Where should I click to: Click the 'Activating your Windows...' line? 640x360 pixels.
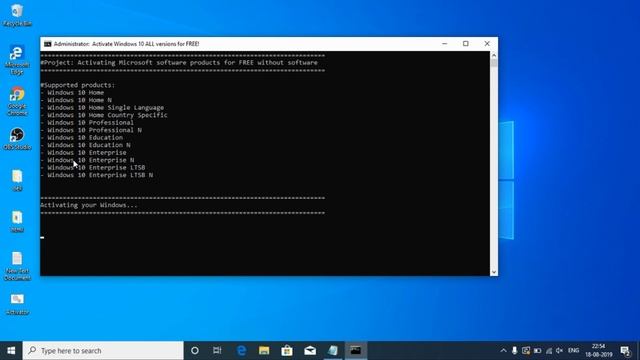click(x=89, y=205)
